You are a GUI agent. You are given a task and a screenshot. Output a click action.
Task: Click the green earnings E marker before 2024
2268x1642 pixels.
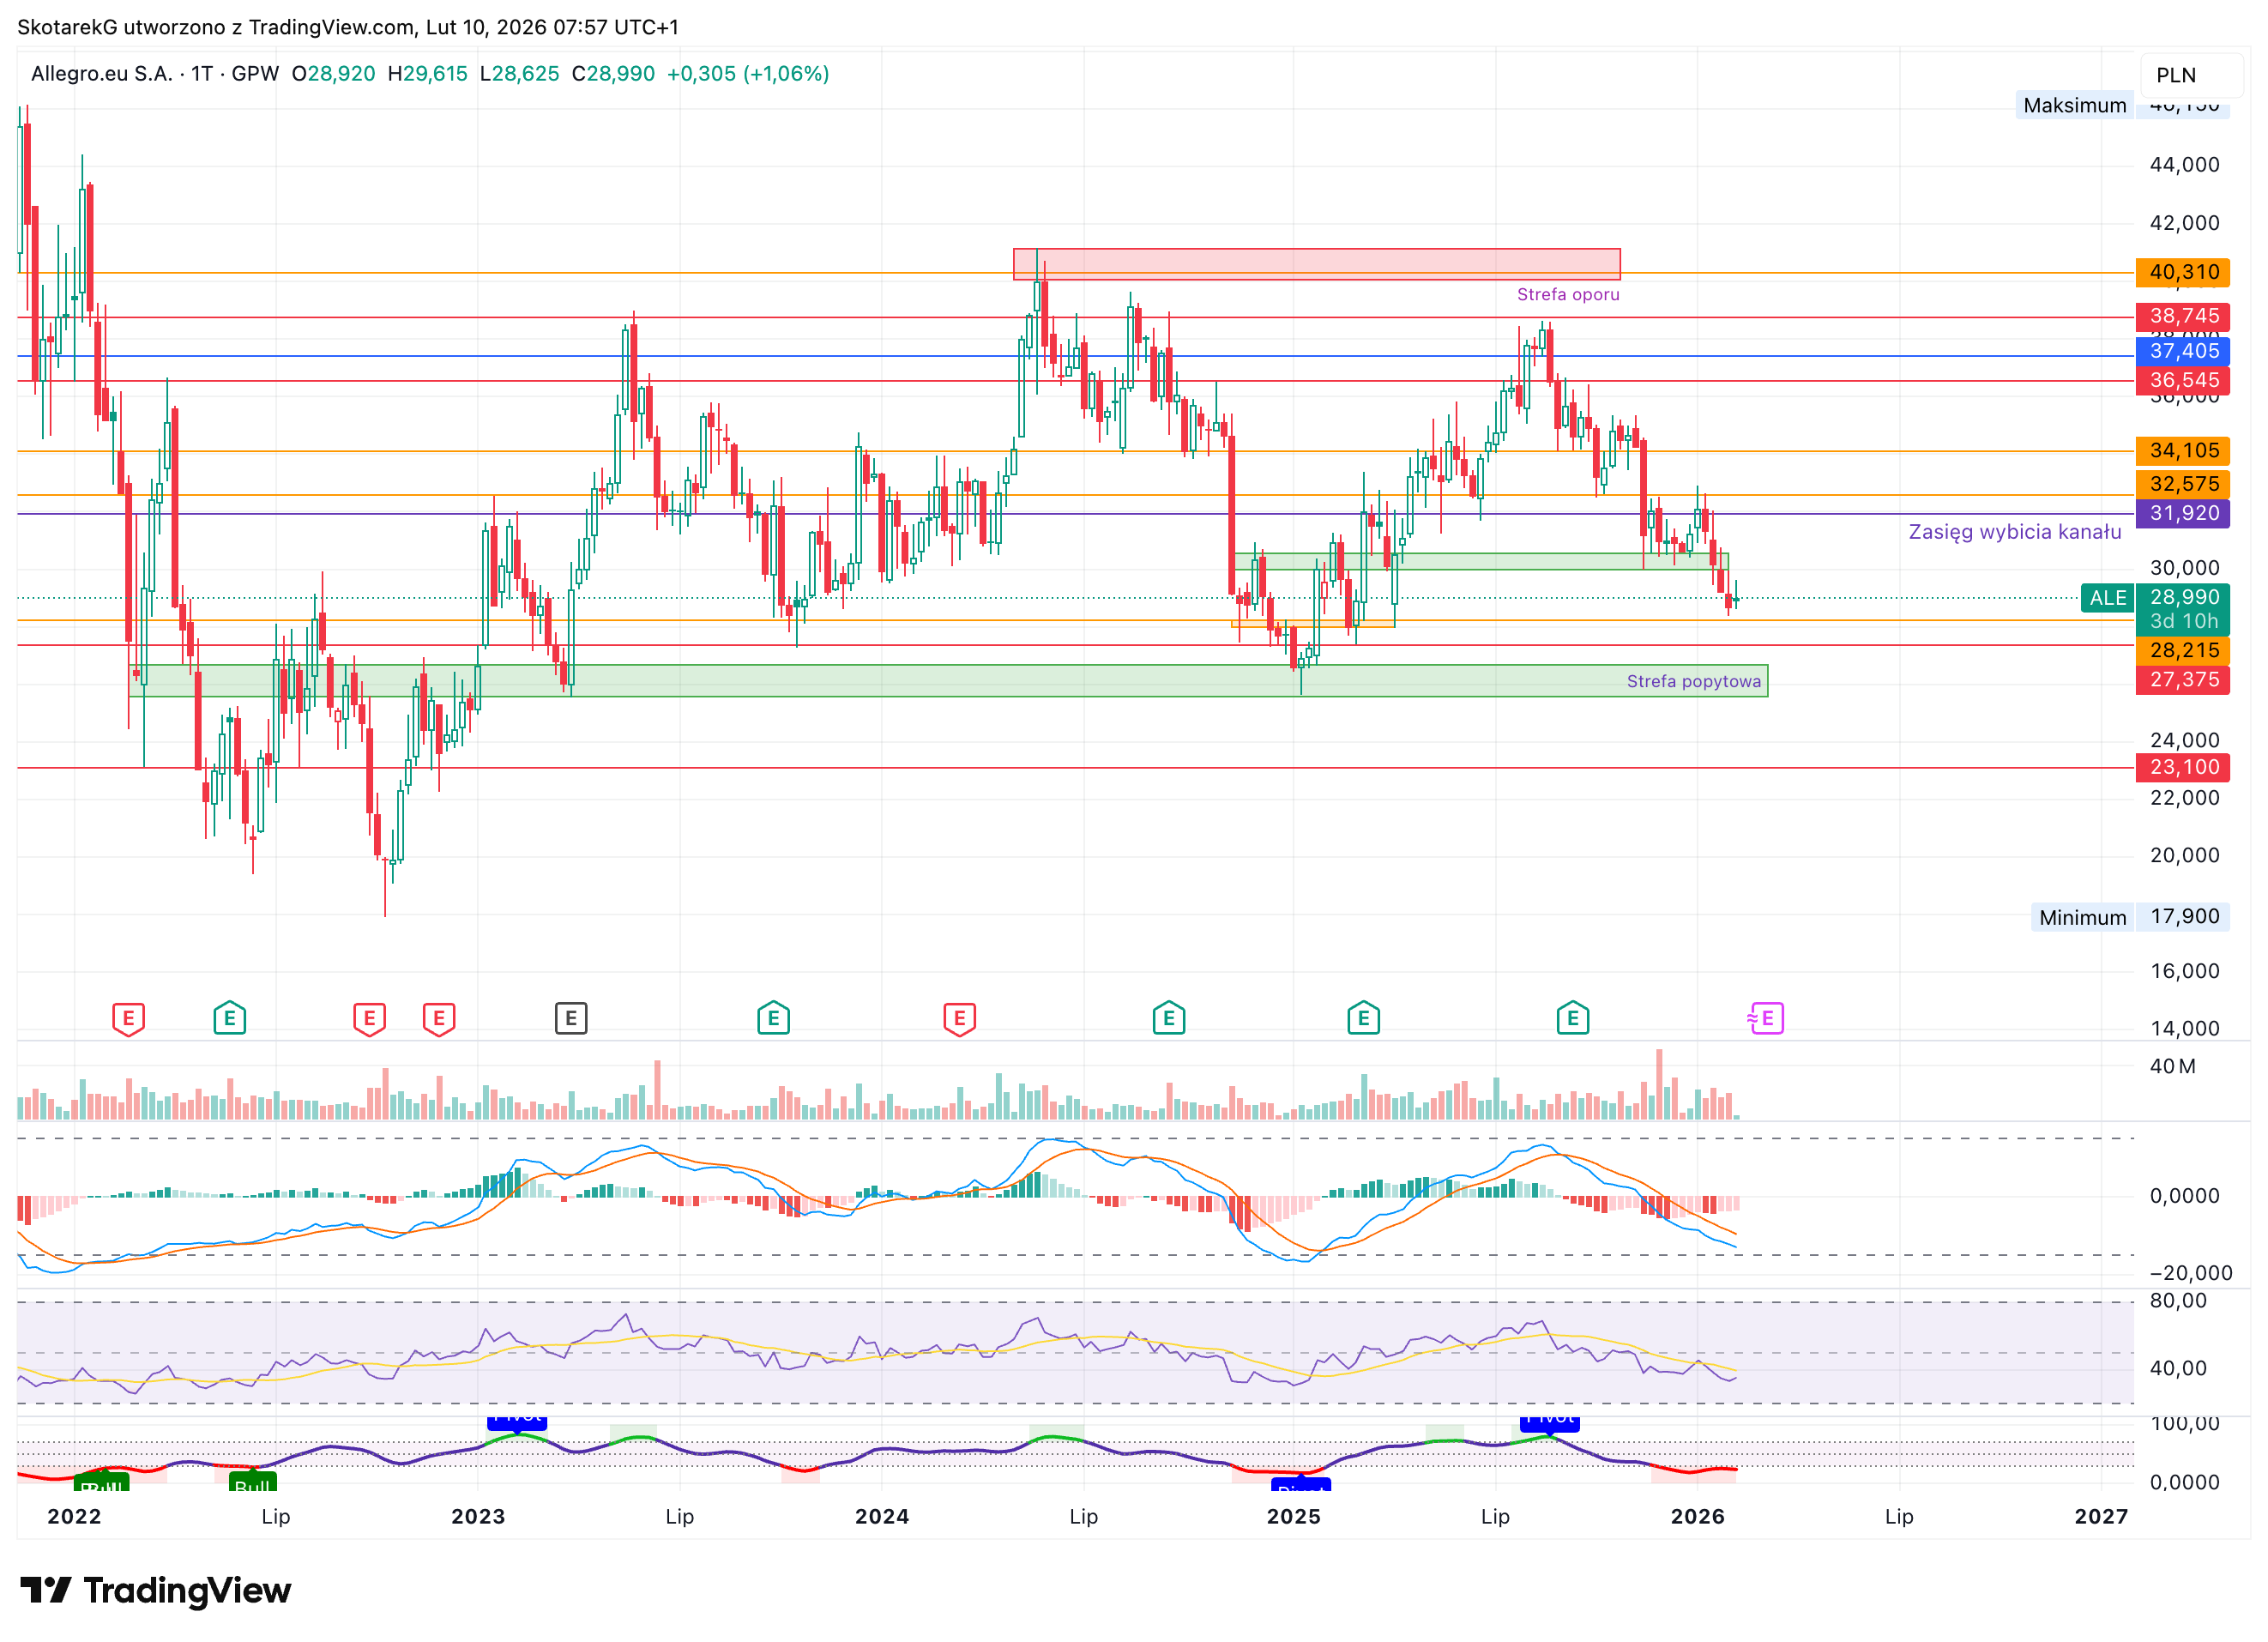pos(773,1018)
